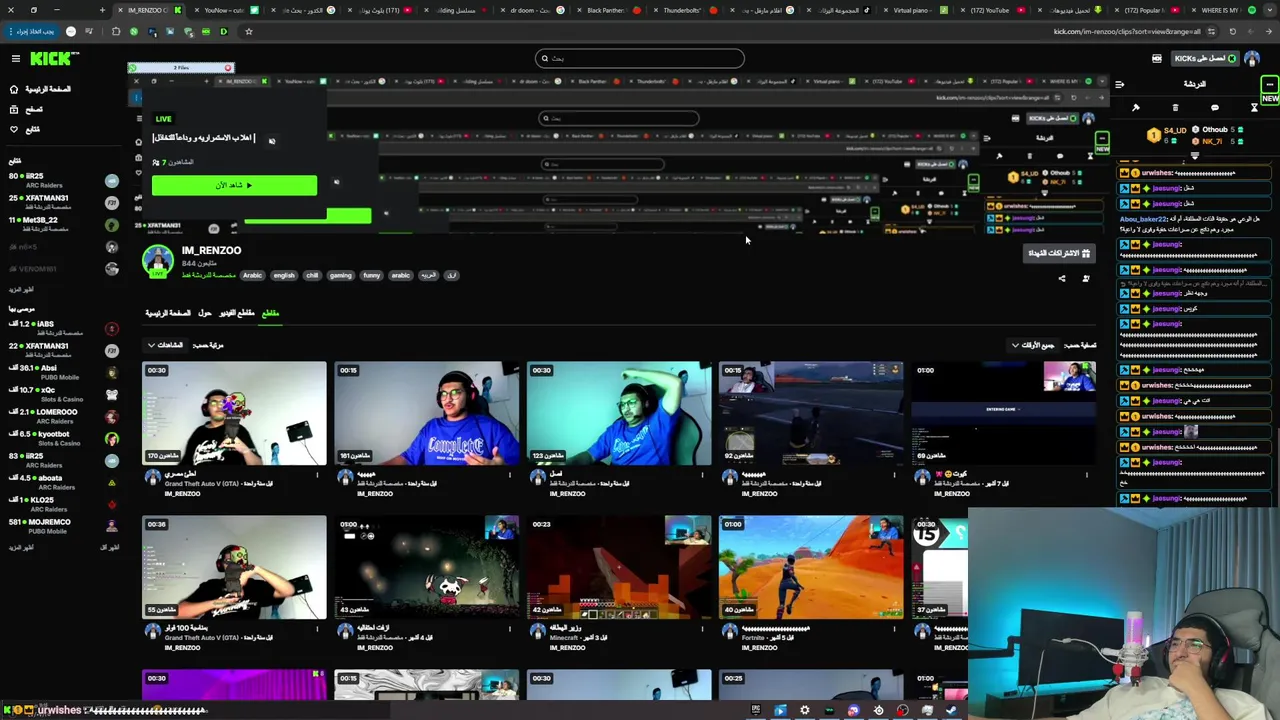This screenshot has height=720, width=1280.
Task: Open the sidebar Following heart item
Action: [25, 129]
